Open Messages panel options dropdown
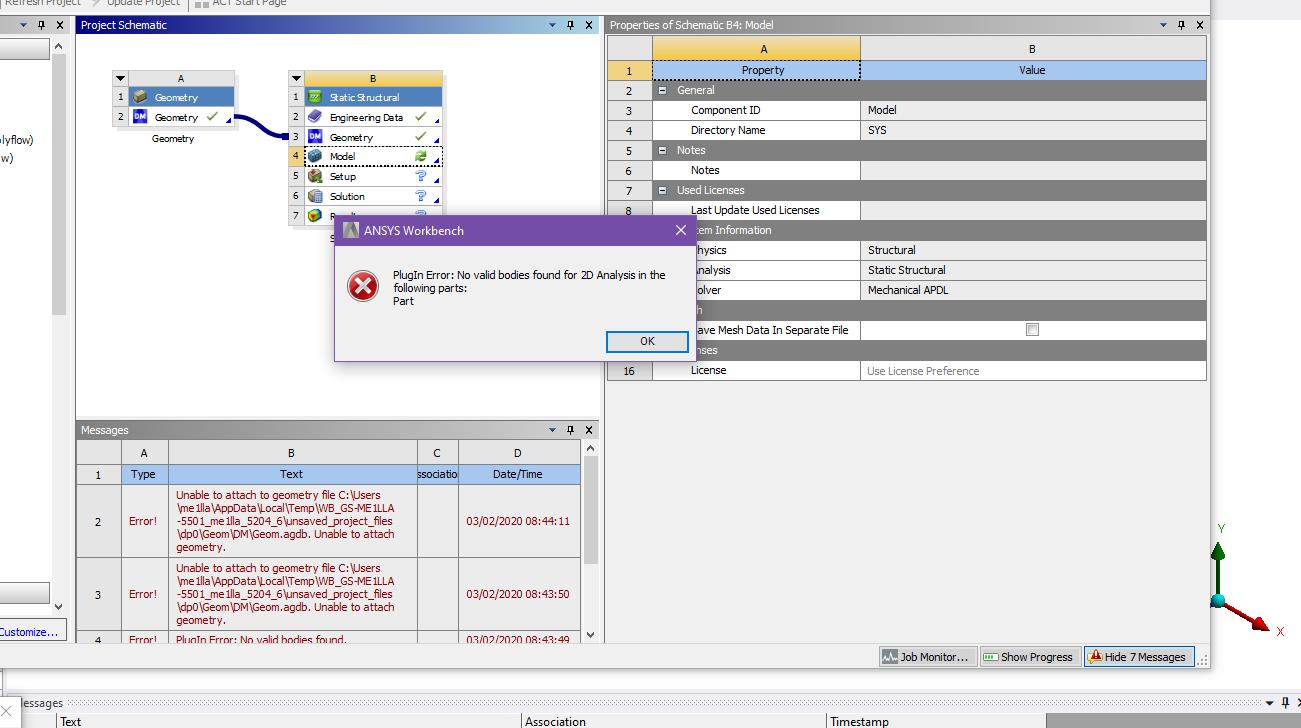This screenshot has width=1301, height=728. pos(553,430)
